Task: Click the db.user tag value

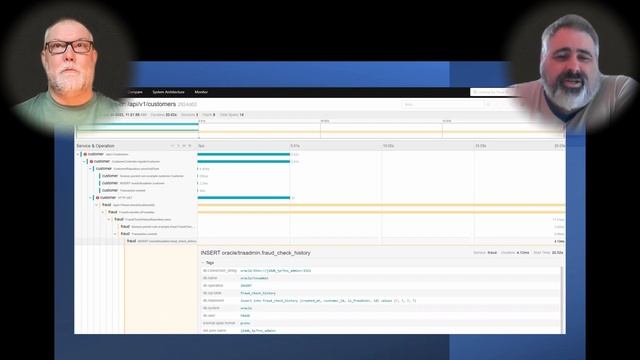Action: [x=245, y=316]
